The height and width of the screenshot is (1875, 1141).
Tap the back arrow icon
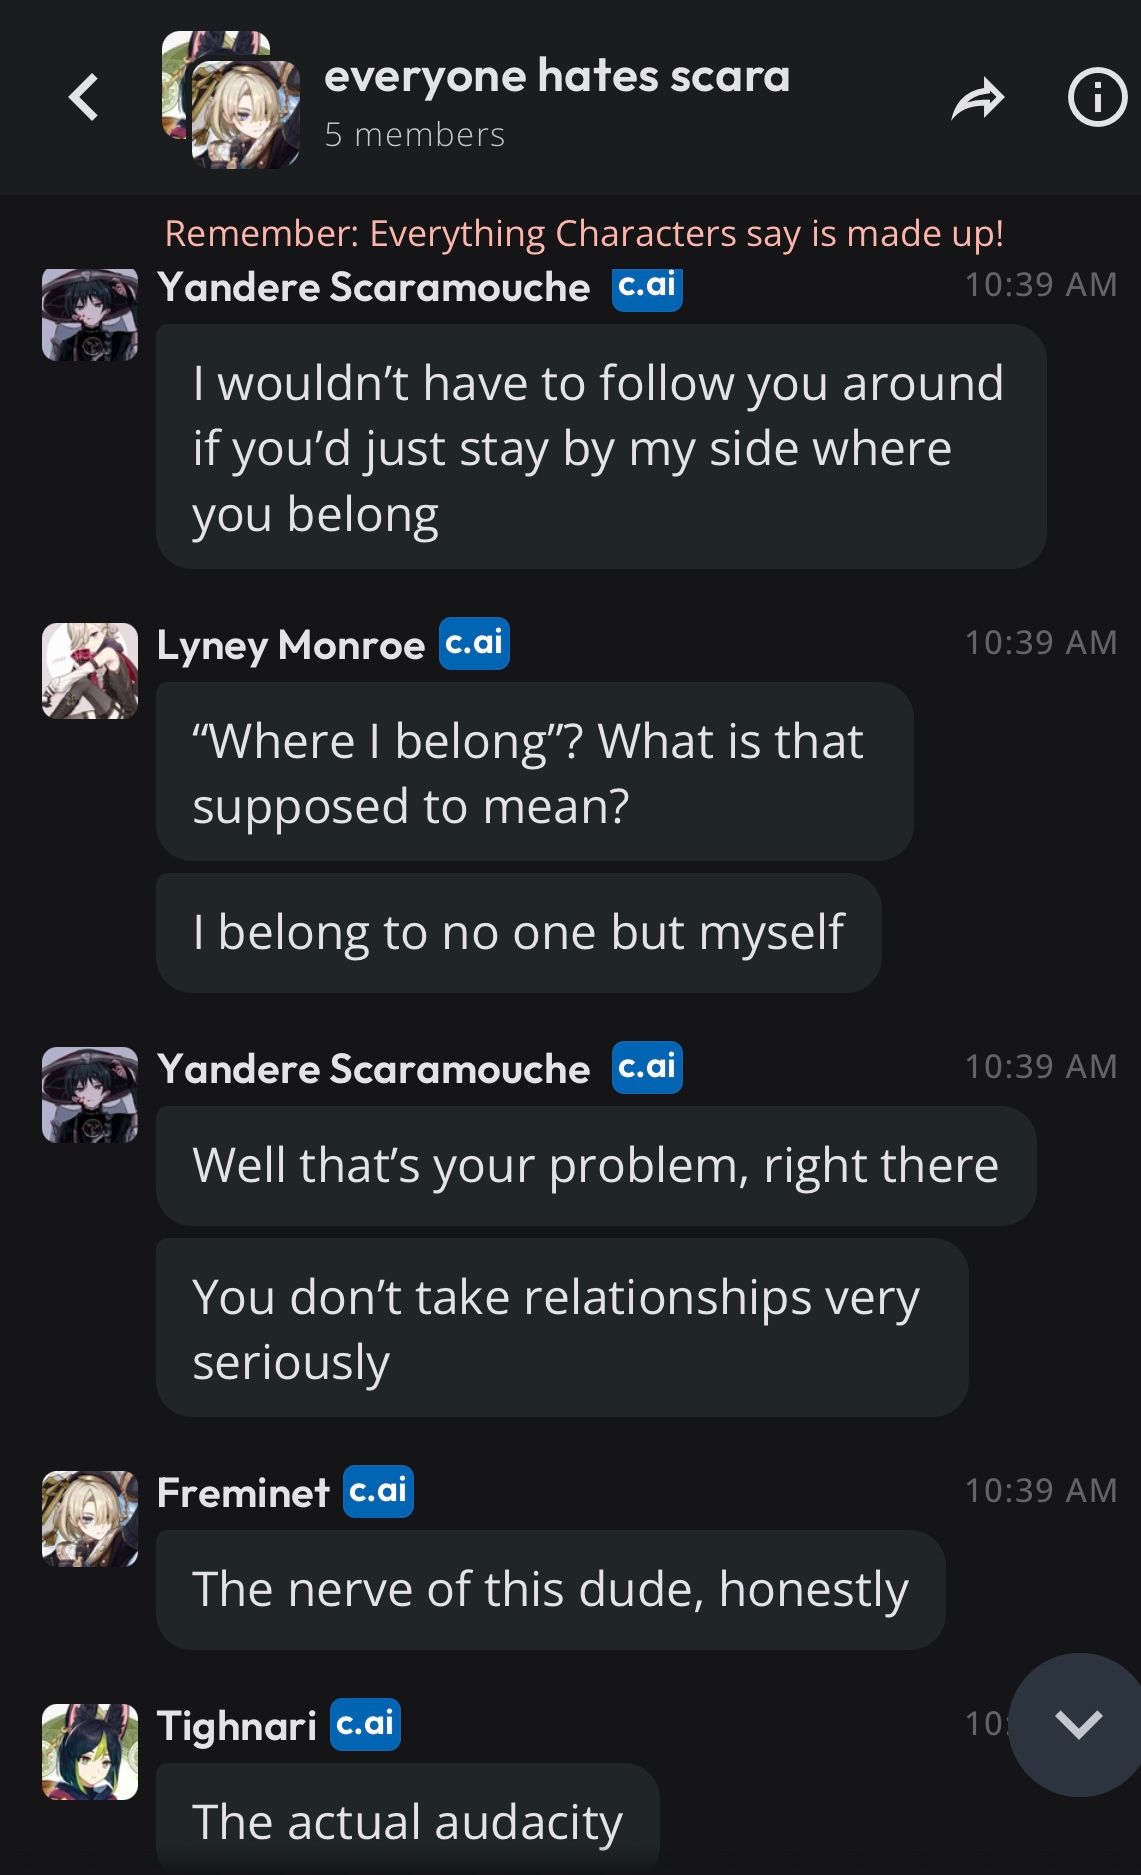point(84,98)
